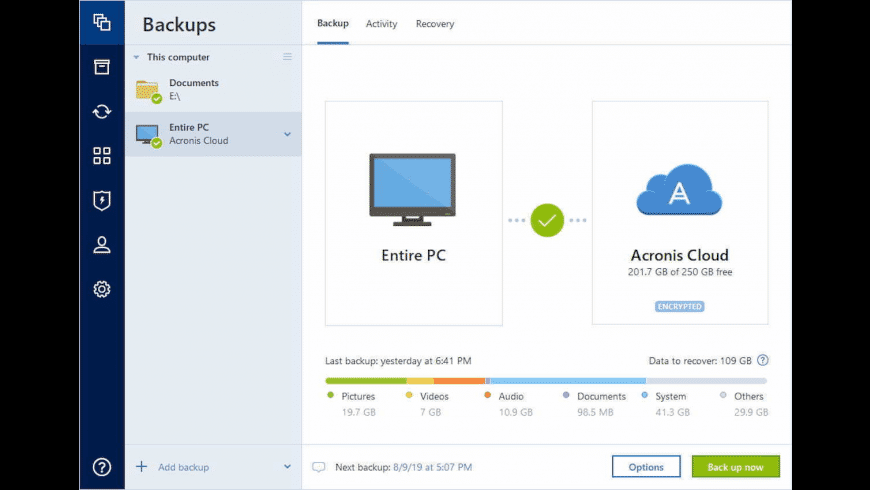Open the Tools grid icon
870x490 pixels.
point(102,156)
